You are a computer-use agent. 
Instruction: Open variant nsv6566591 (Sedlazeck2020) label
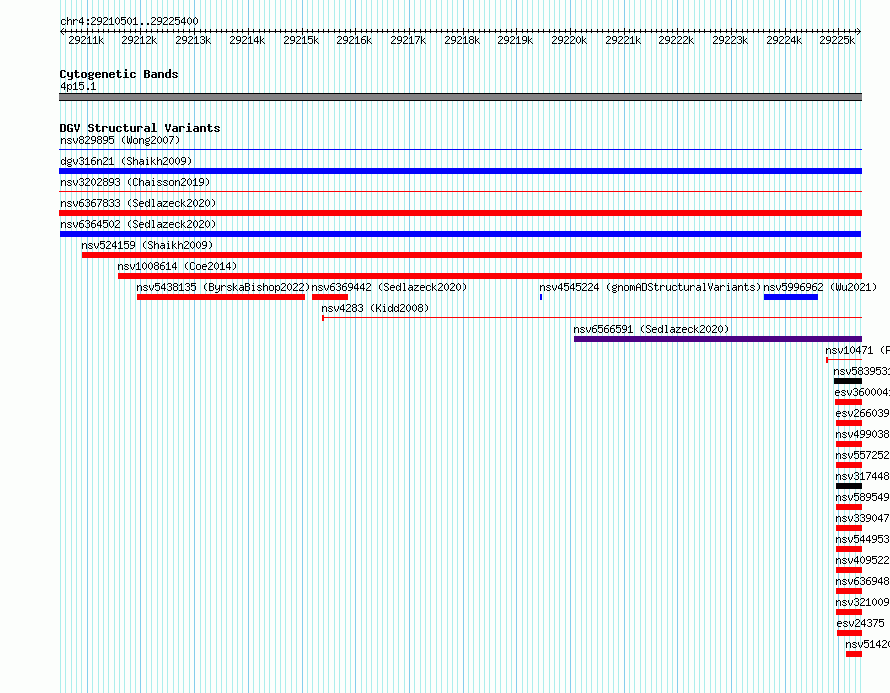point(651,329)
